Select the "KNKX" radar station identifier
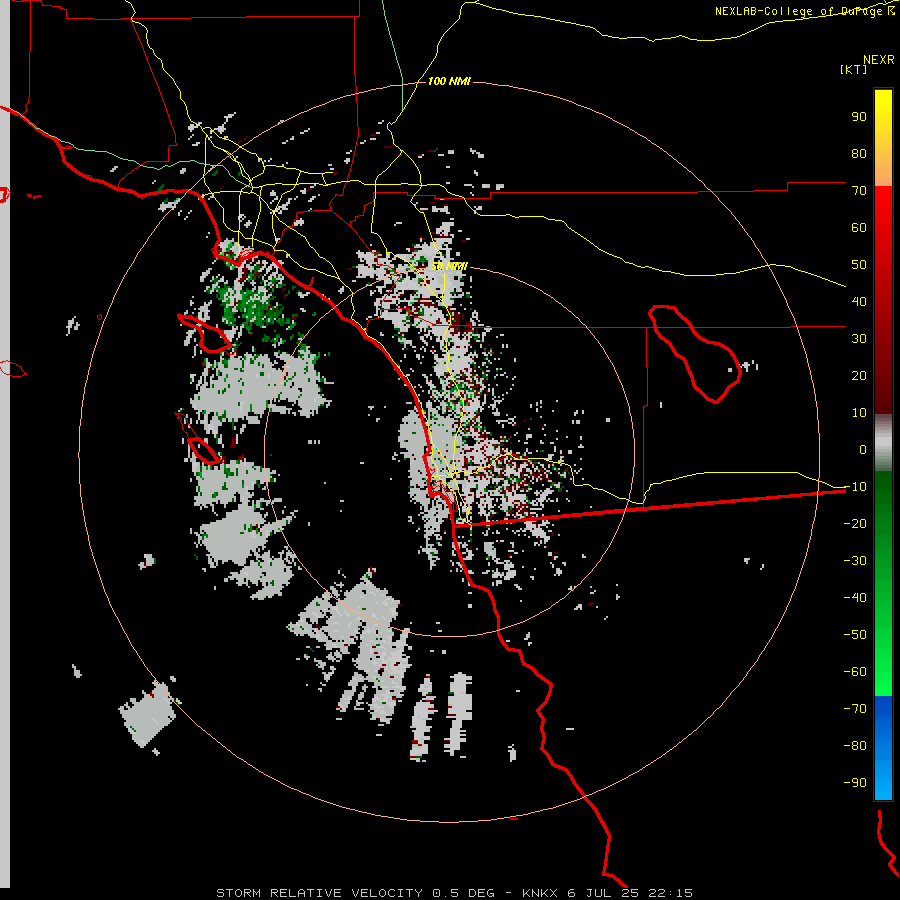The height and width of the screenshot is (900, 900). click(540, 893)
